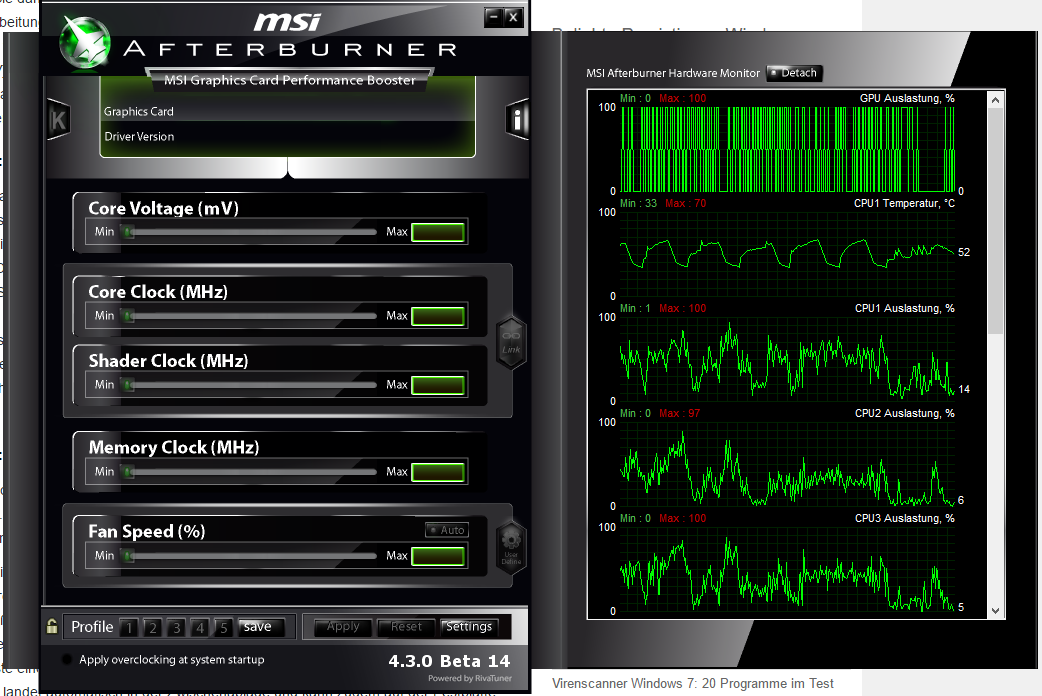Open Virenscanner Windows 7 link in browser
Image resolution: width=1042 pixels, height=696 pixels.
(692, 683)
